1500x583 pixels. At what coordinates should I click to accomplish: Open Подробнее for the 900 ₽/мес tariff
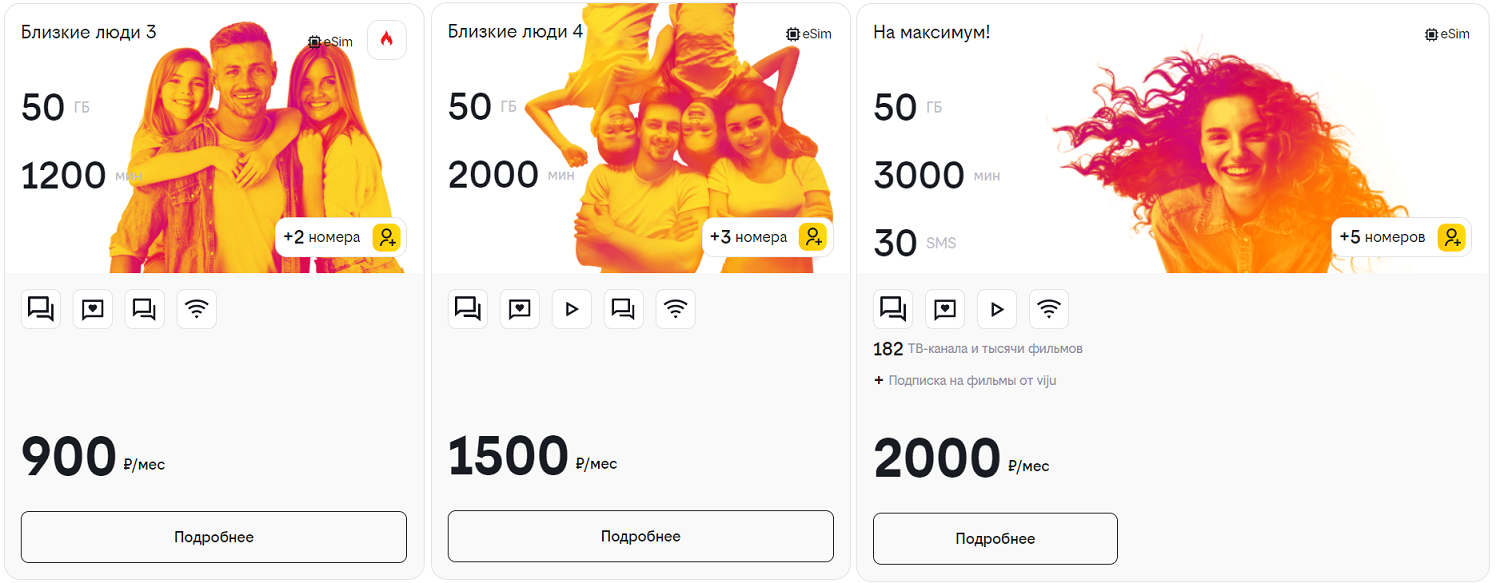[214, 537]
